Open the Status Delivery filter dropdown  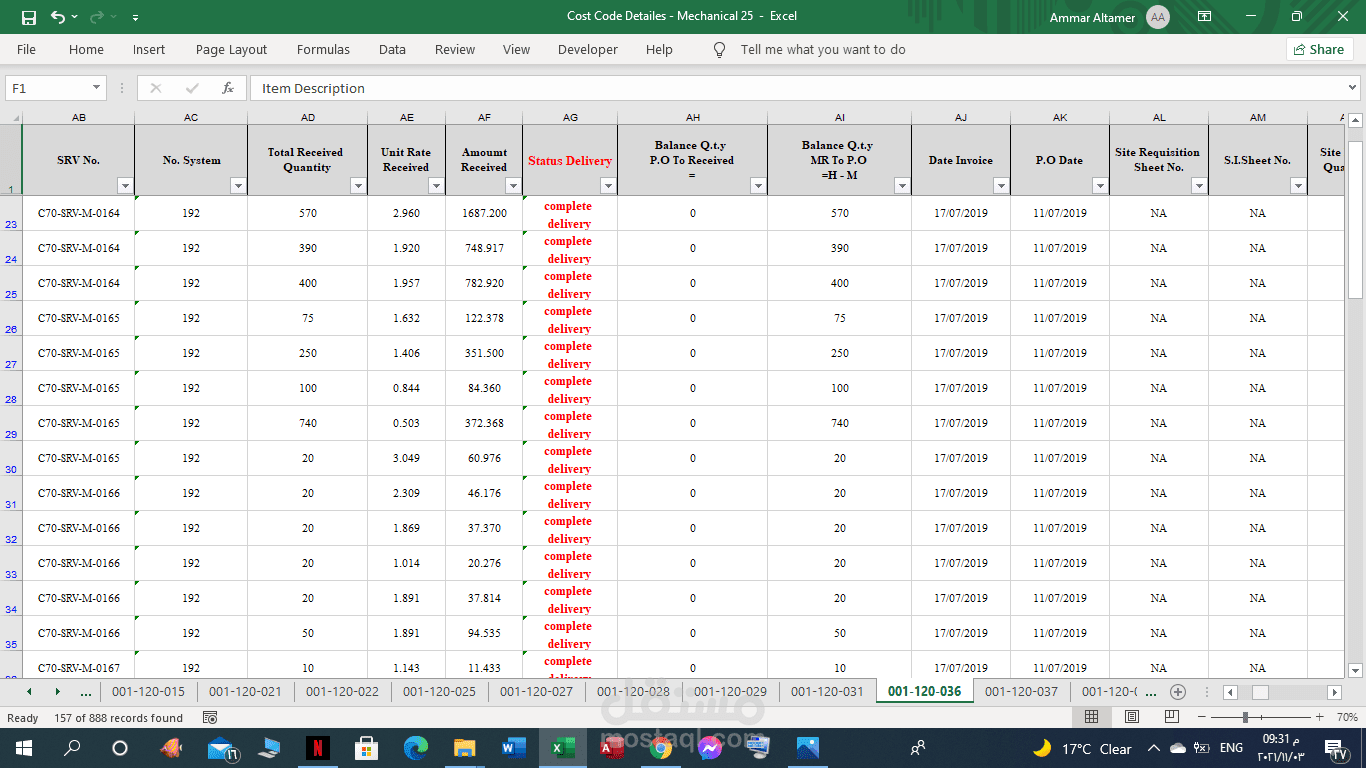pos(607,186)
